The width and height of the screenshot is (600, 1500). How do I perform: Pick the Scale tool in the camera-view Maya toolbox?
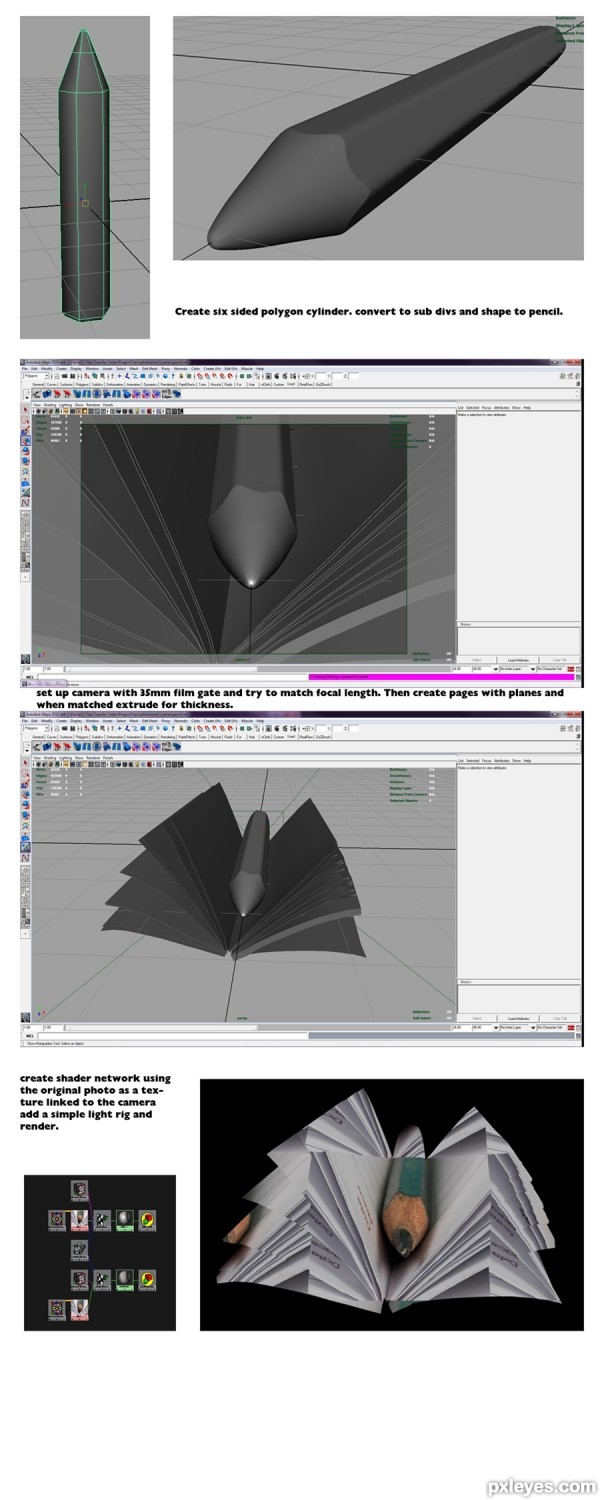(x=25, y=461)
